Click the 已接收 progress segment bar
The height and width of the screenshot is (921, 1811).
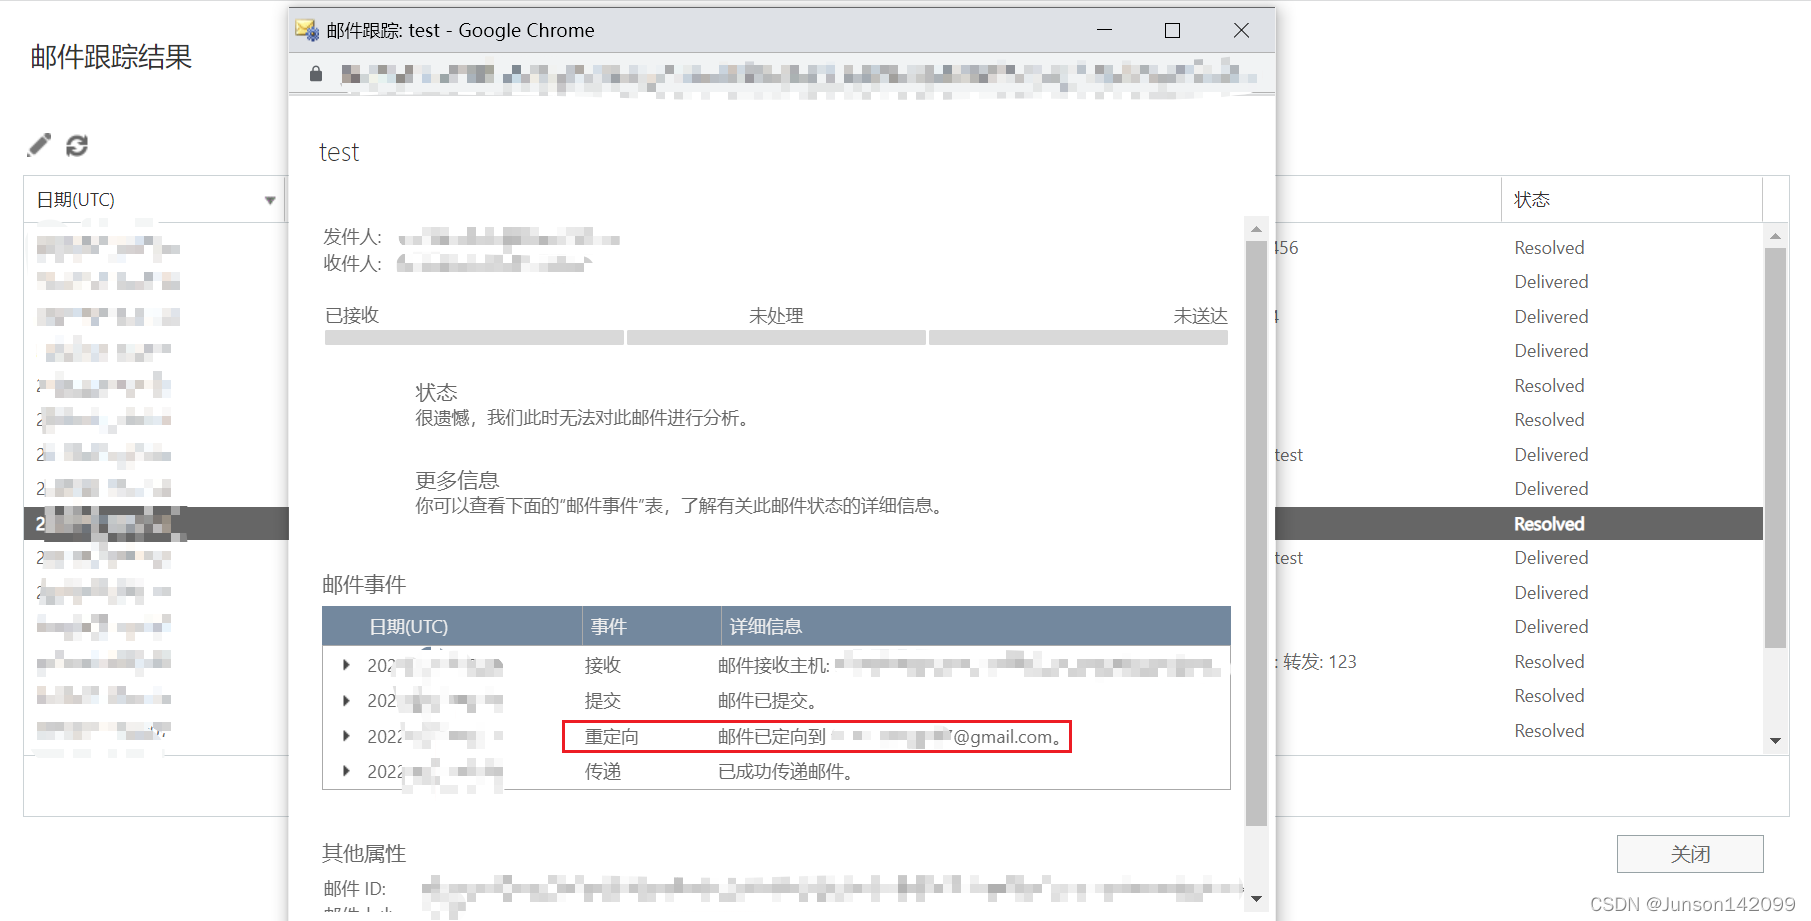(474, 338)
